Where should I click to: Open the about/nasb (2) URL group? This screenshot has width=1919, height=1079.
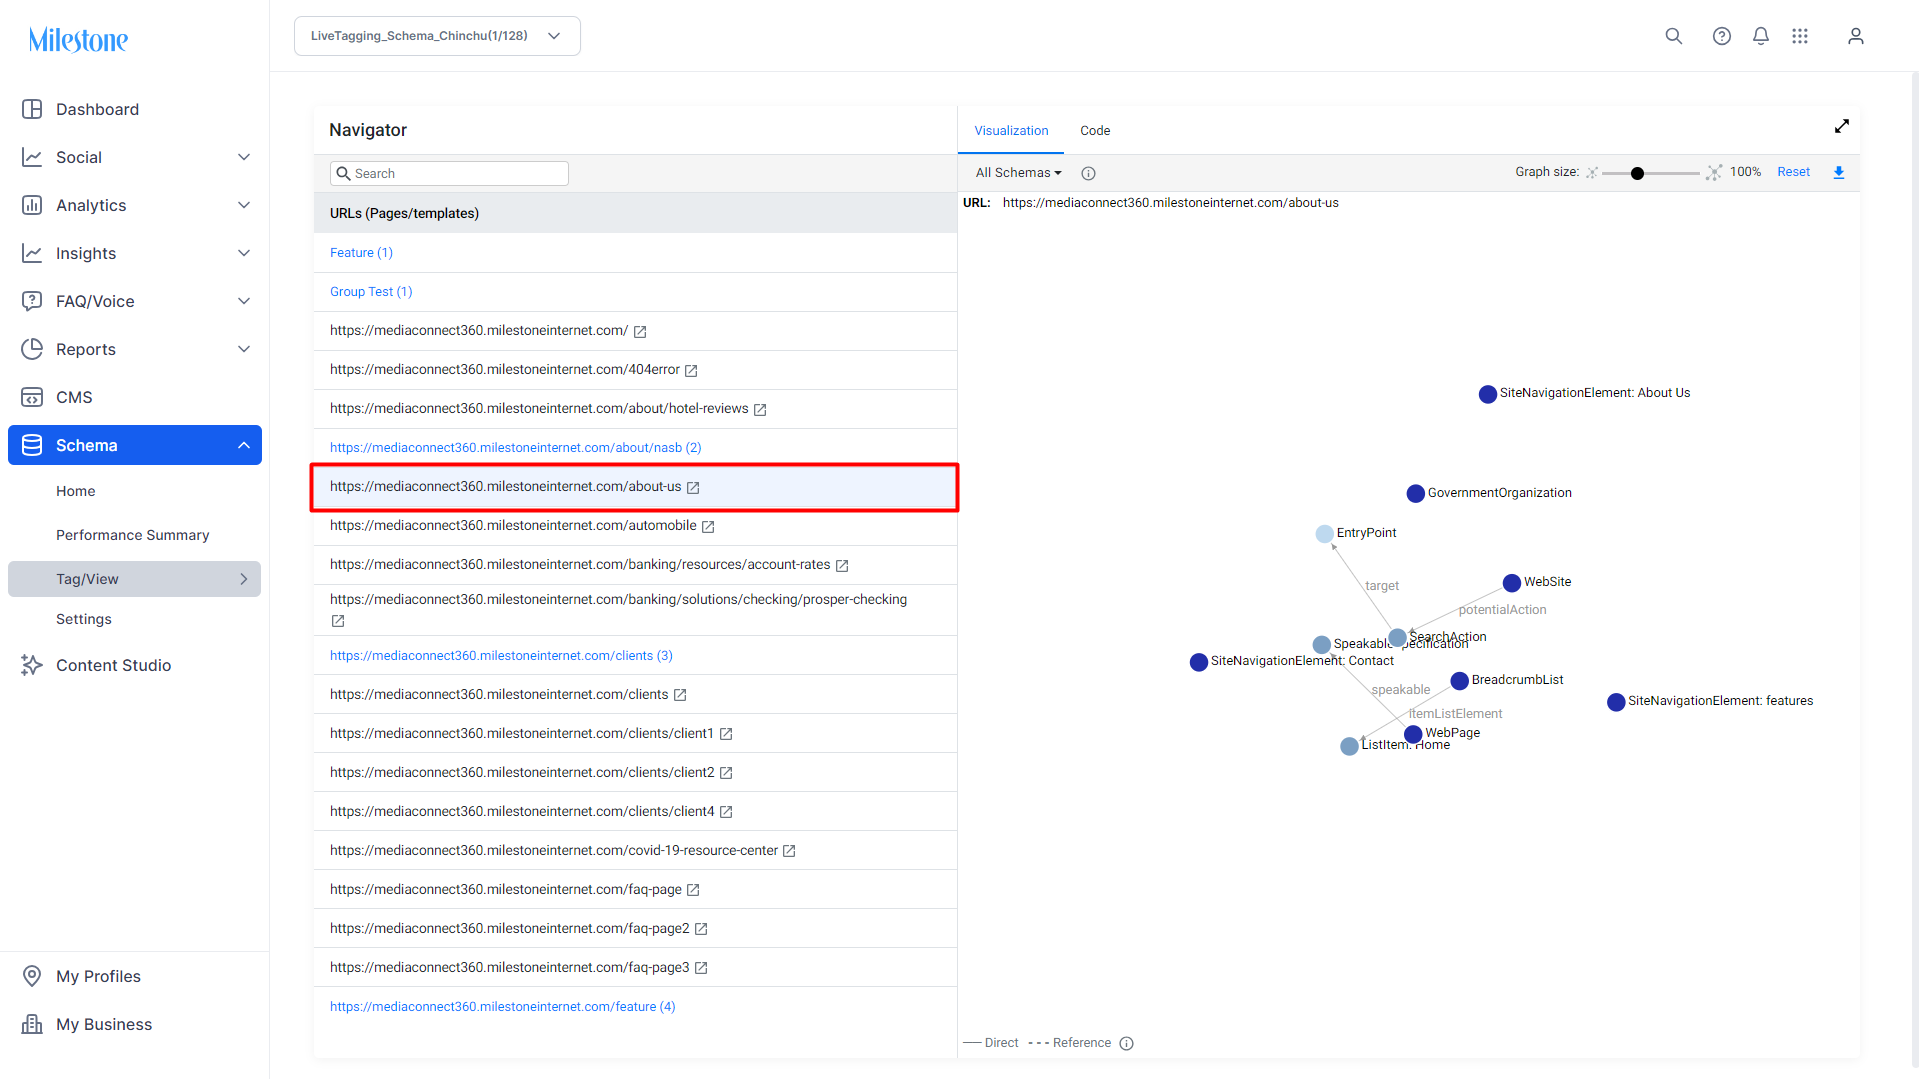point(516,448)
